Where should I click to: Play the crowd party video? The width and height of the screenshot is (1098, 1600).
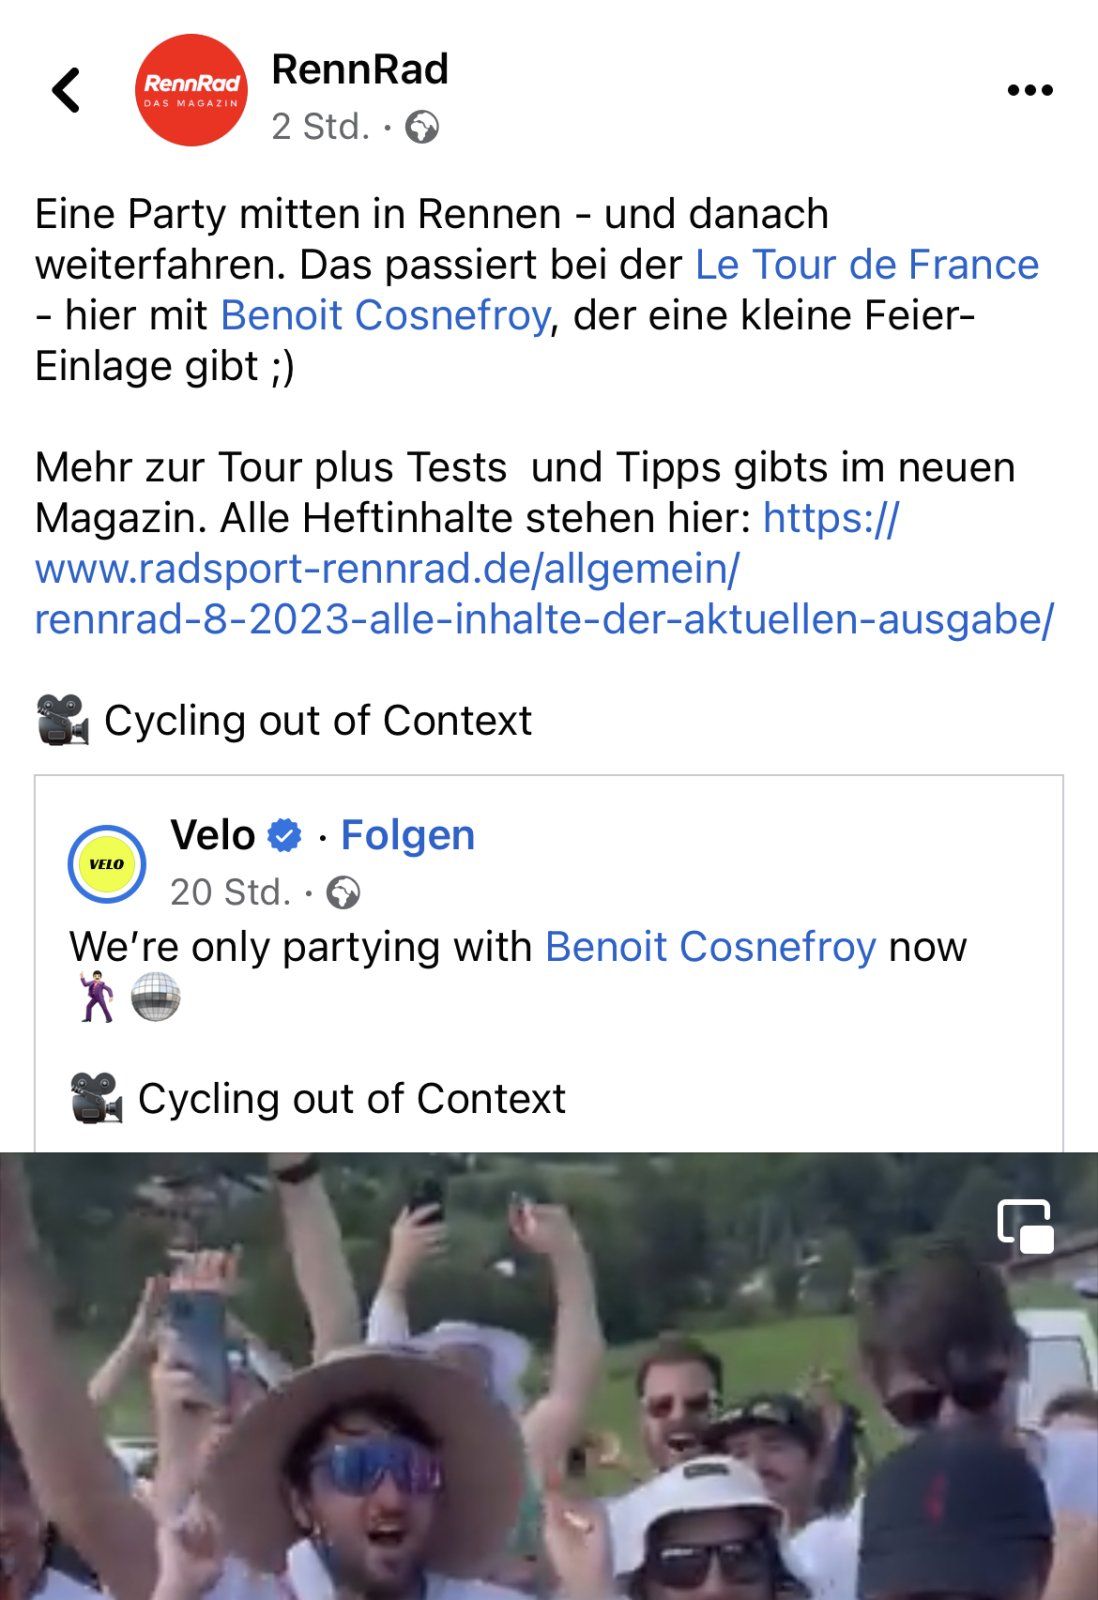[549, 1400]
